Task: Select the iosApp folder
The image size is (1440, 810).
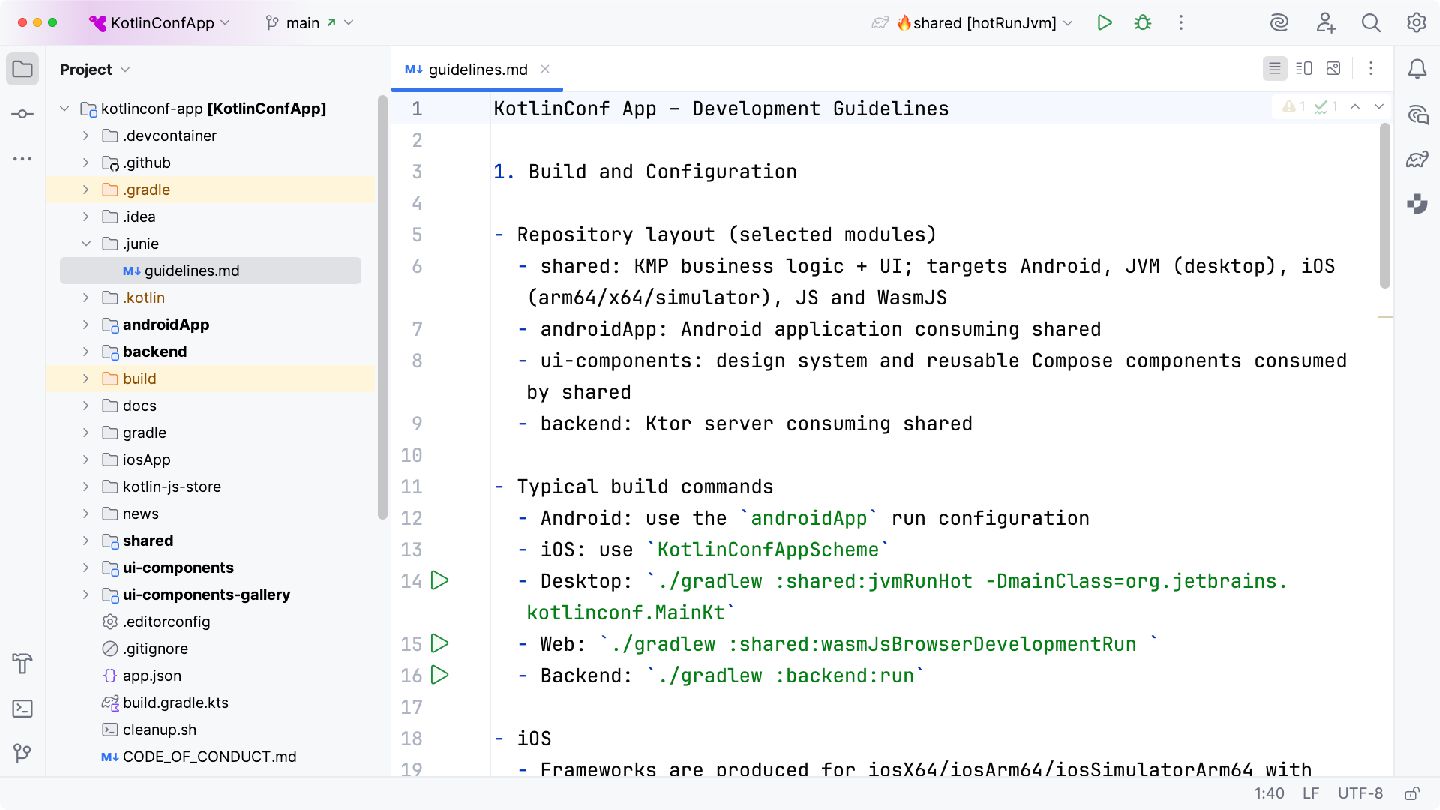Action: click(x=146, y=460)
